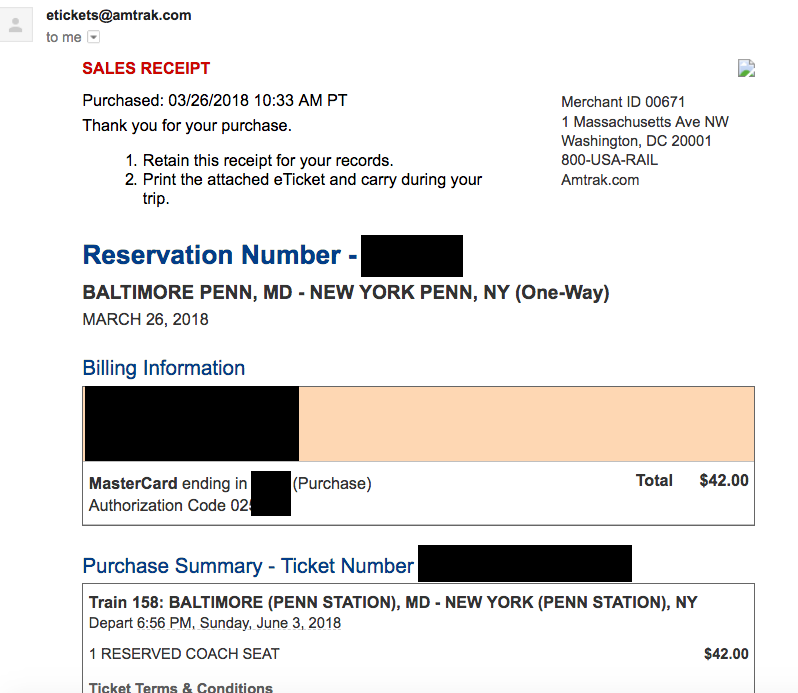Open the Amtrak.com link
Screen dimensions: 798x693
(600, 180)
